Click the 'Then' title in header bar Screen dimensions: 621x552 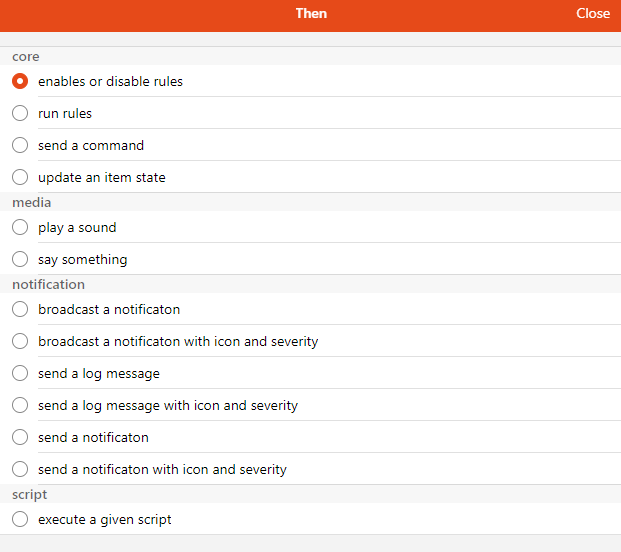[311, 13]
